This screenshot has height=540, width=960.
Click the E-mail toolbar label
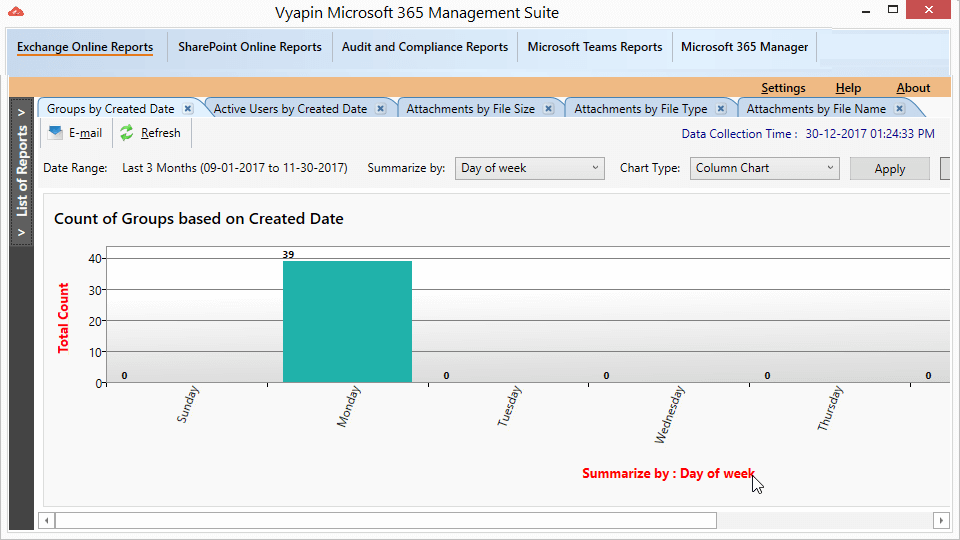(x=85, y=133)
